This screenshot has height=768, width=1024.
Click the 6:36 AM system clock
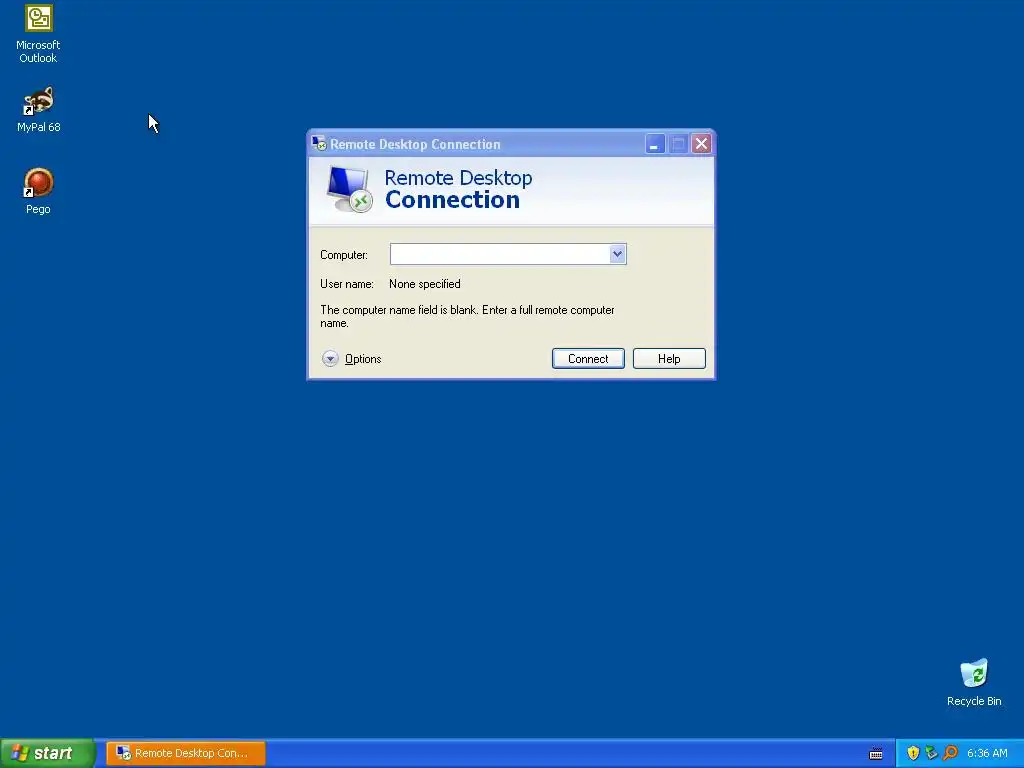point(987,753)
